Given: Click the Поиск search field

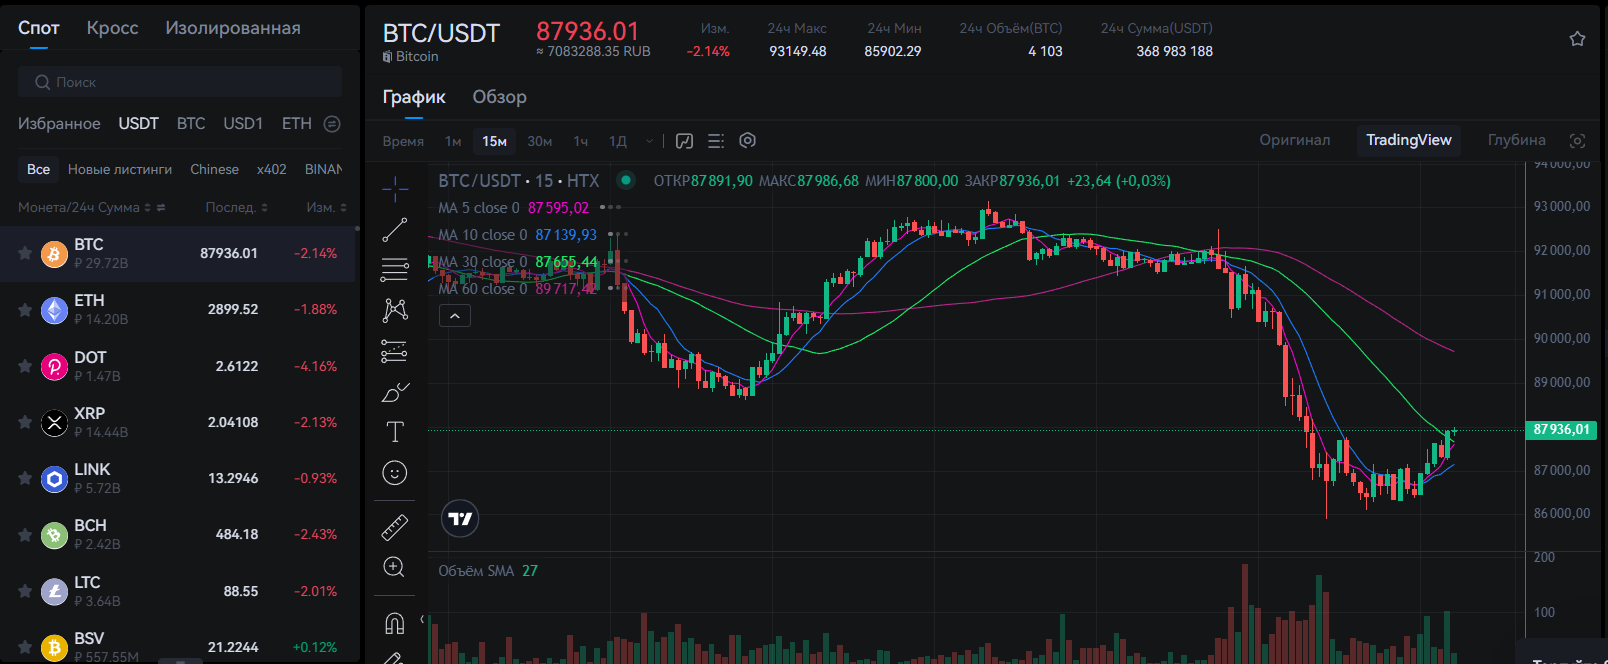Looking at the screenshot, I should coord(180,82).
